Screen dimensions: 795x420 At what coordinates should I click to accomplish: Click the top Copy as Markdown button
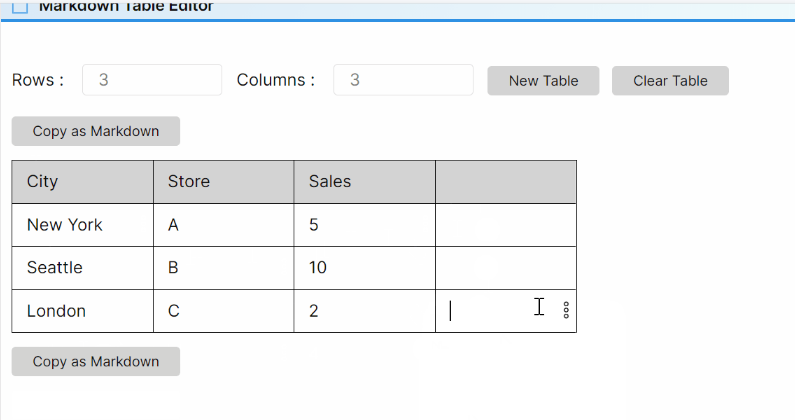click(96, 131)
